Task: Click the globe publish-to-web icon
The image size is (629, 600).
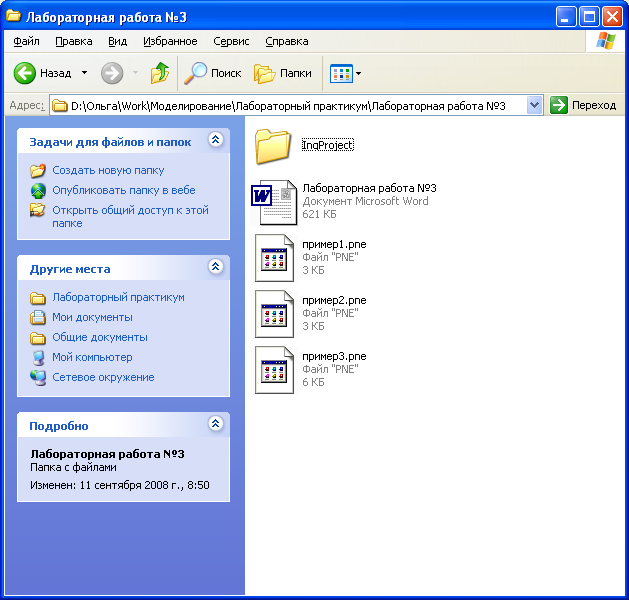Action: click(38, 191)
